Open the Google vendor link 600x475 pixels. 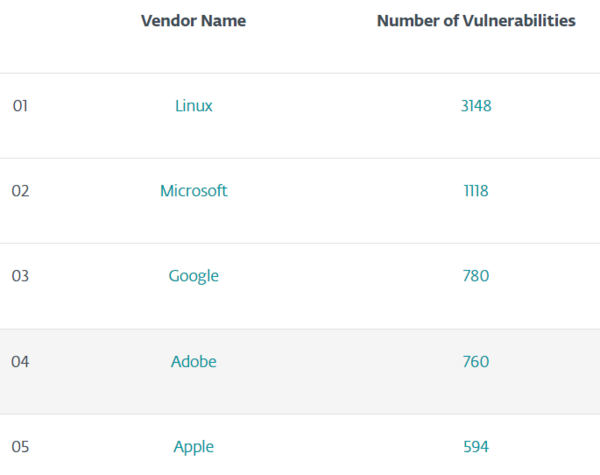coord(194,276)
